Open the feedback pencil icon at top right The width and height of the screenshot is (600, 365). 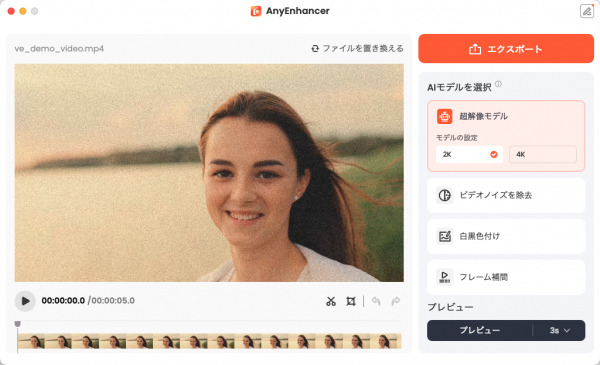click(587, 11)
